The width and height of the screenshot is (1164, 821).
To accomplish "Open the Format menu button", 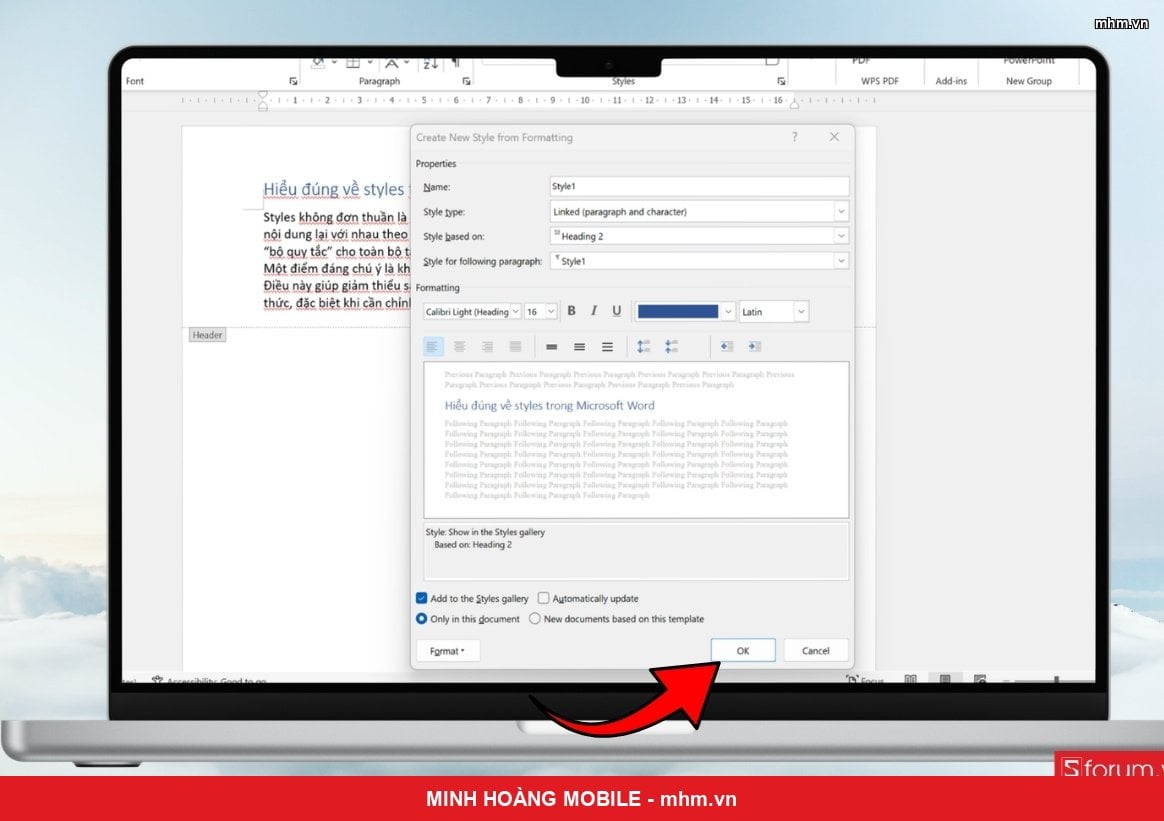I will click(448, 651).
